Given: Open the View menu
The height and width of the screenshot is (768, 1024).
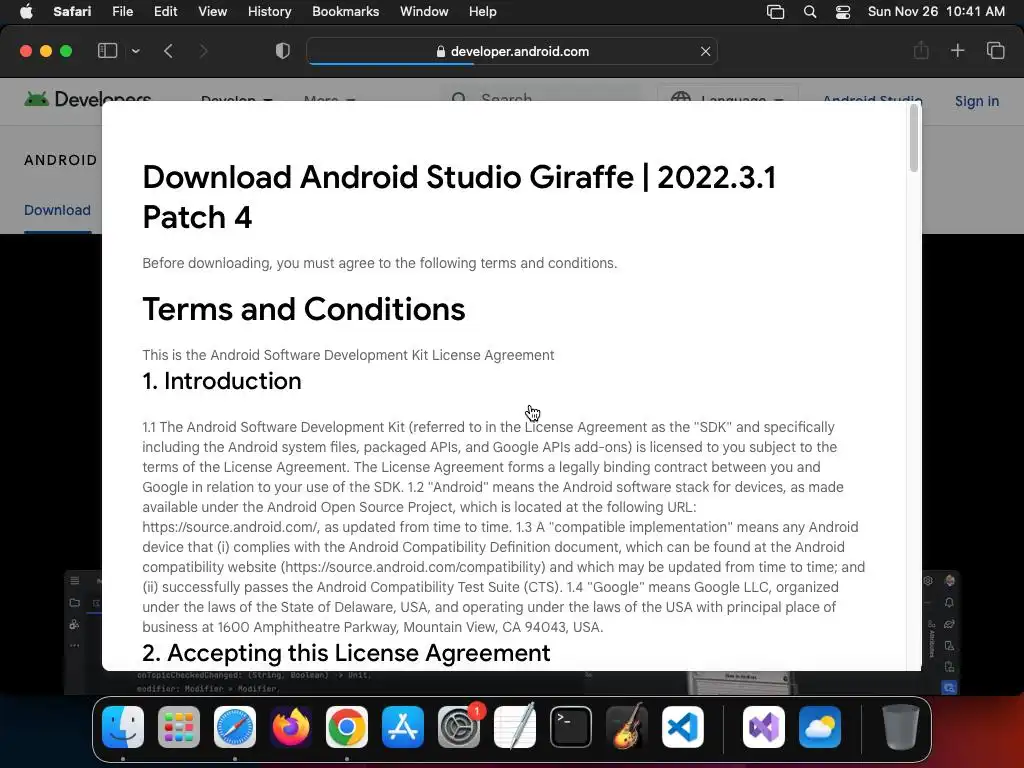Looking at the screenshot, I should click(x=212, y=12).
